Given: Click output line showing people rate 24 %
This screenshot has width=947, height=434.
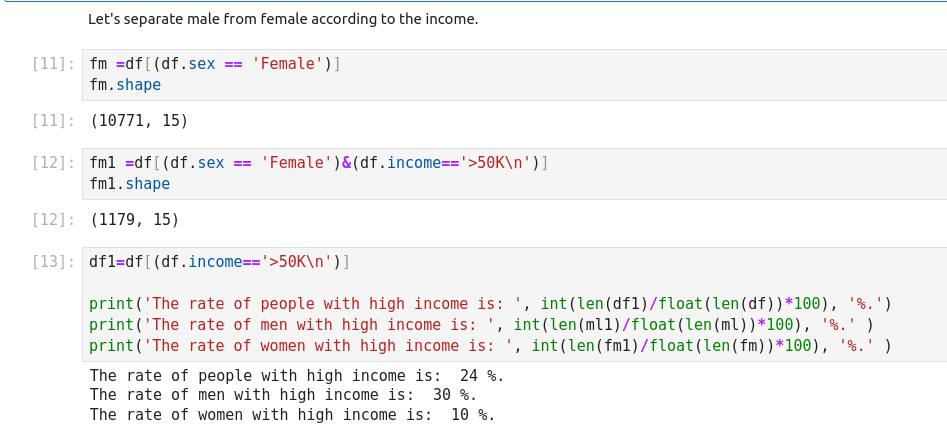Looking at the screenshot, I should point(297,376).
